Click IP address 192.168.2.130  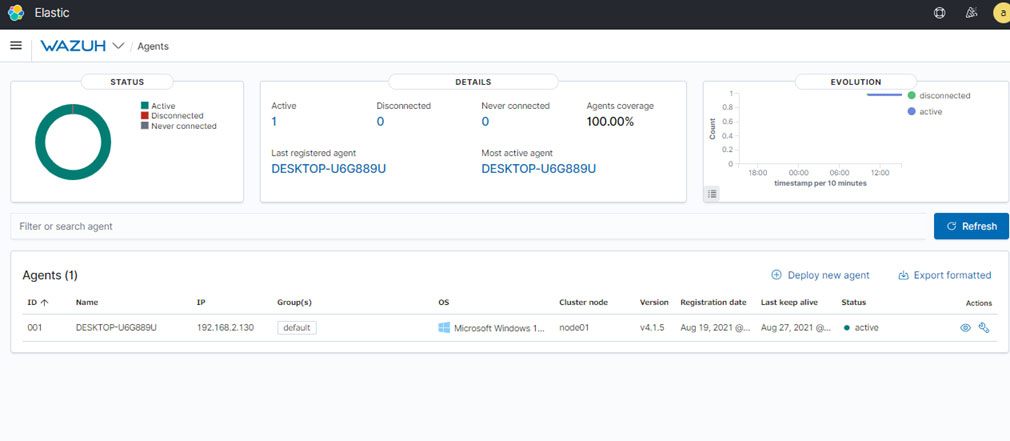pos(225,328)
